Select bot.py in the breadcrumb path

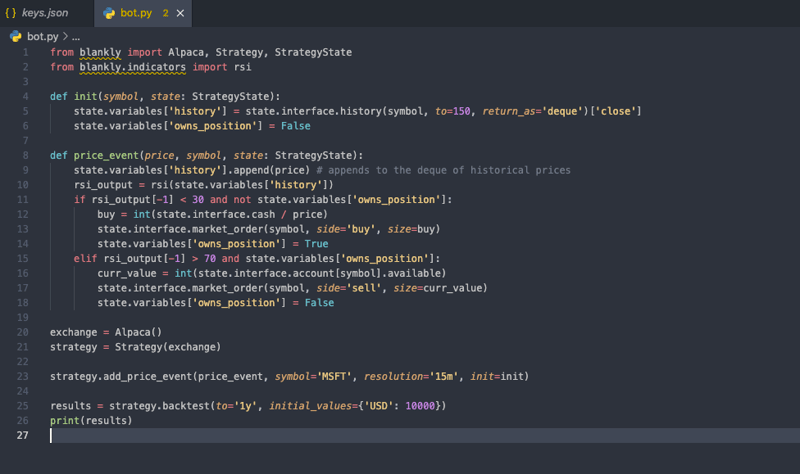[x=42, y=37]
